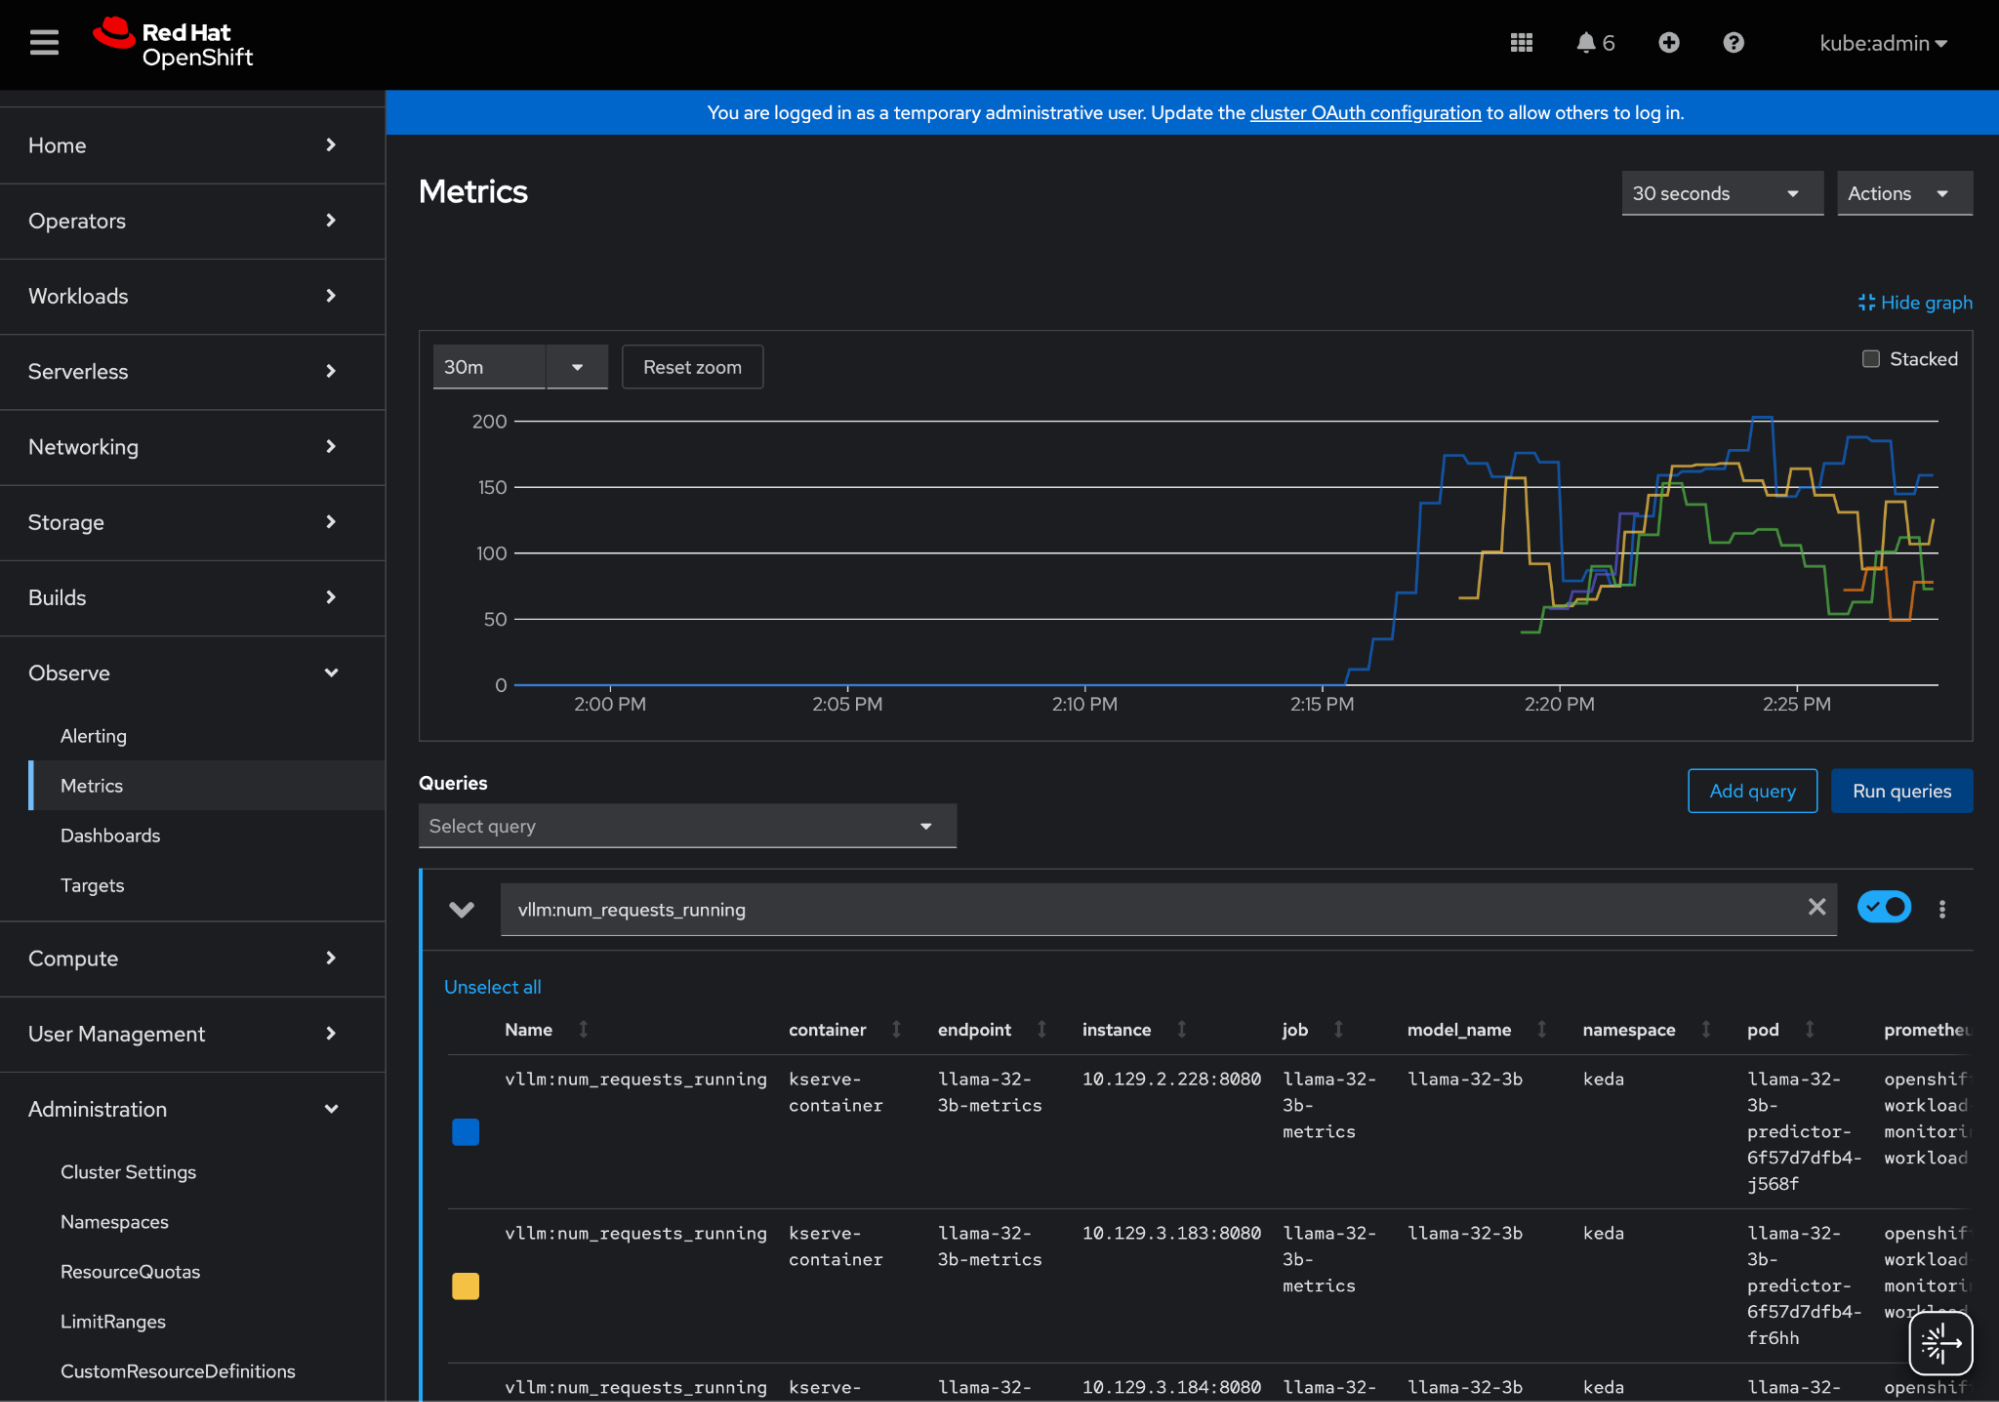Open the help question mark menu
Viewport: 1999px width, 1402px height.
pyautogui.click(x=1733, y=43)
